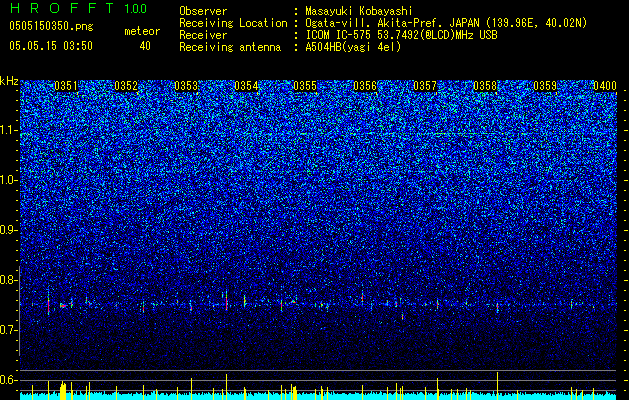629x400 pixels.
Task: Click the 0353 time marker
Action: coord(186,86)
